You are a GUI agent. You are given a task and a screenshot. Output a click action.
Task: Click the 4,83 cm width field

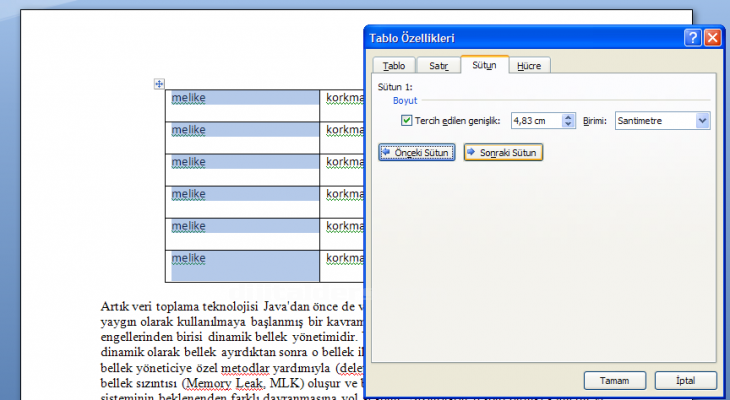[x=534, y=121]
